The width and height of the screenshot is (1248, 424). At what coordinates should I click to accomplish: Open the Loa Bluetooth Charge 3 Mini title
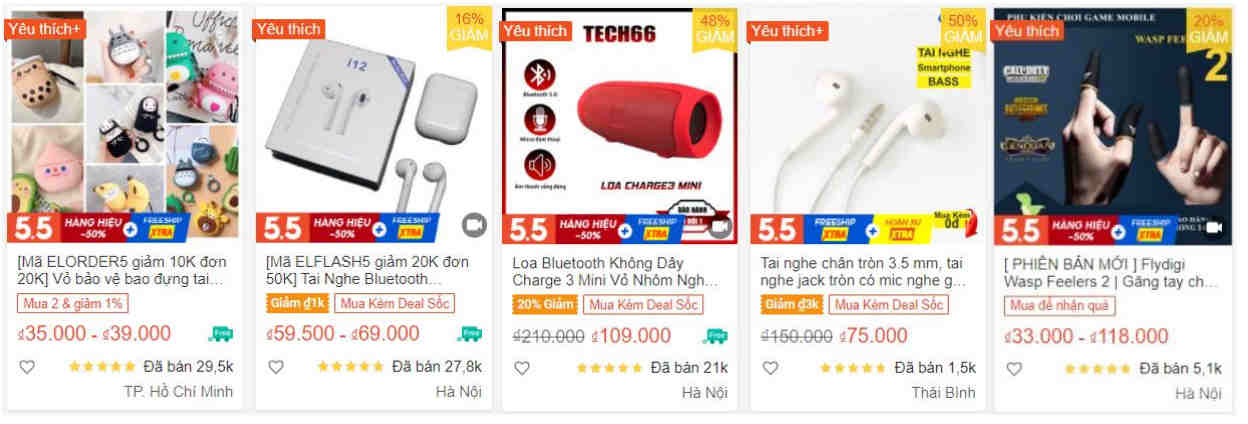tap(616, 271)
